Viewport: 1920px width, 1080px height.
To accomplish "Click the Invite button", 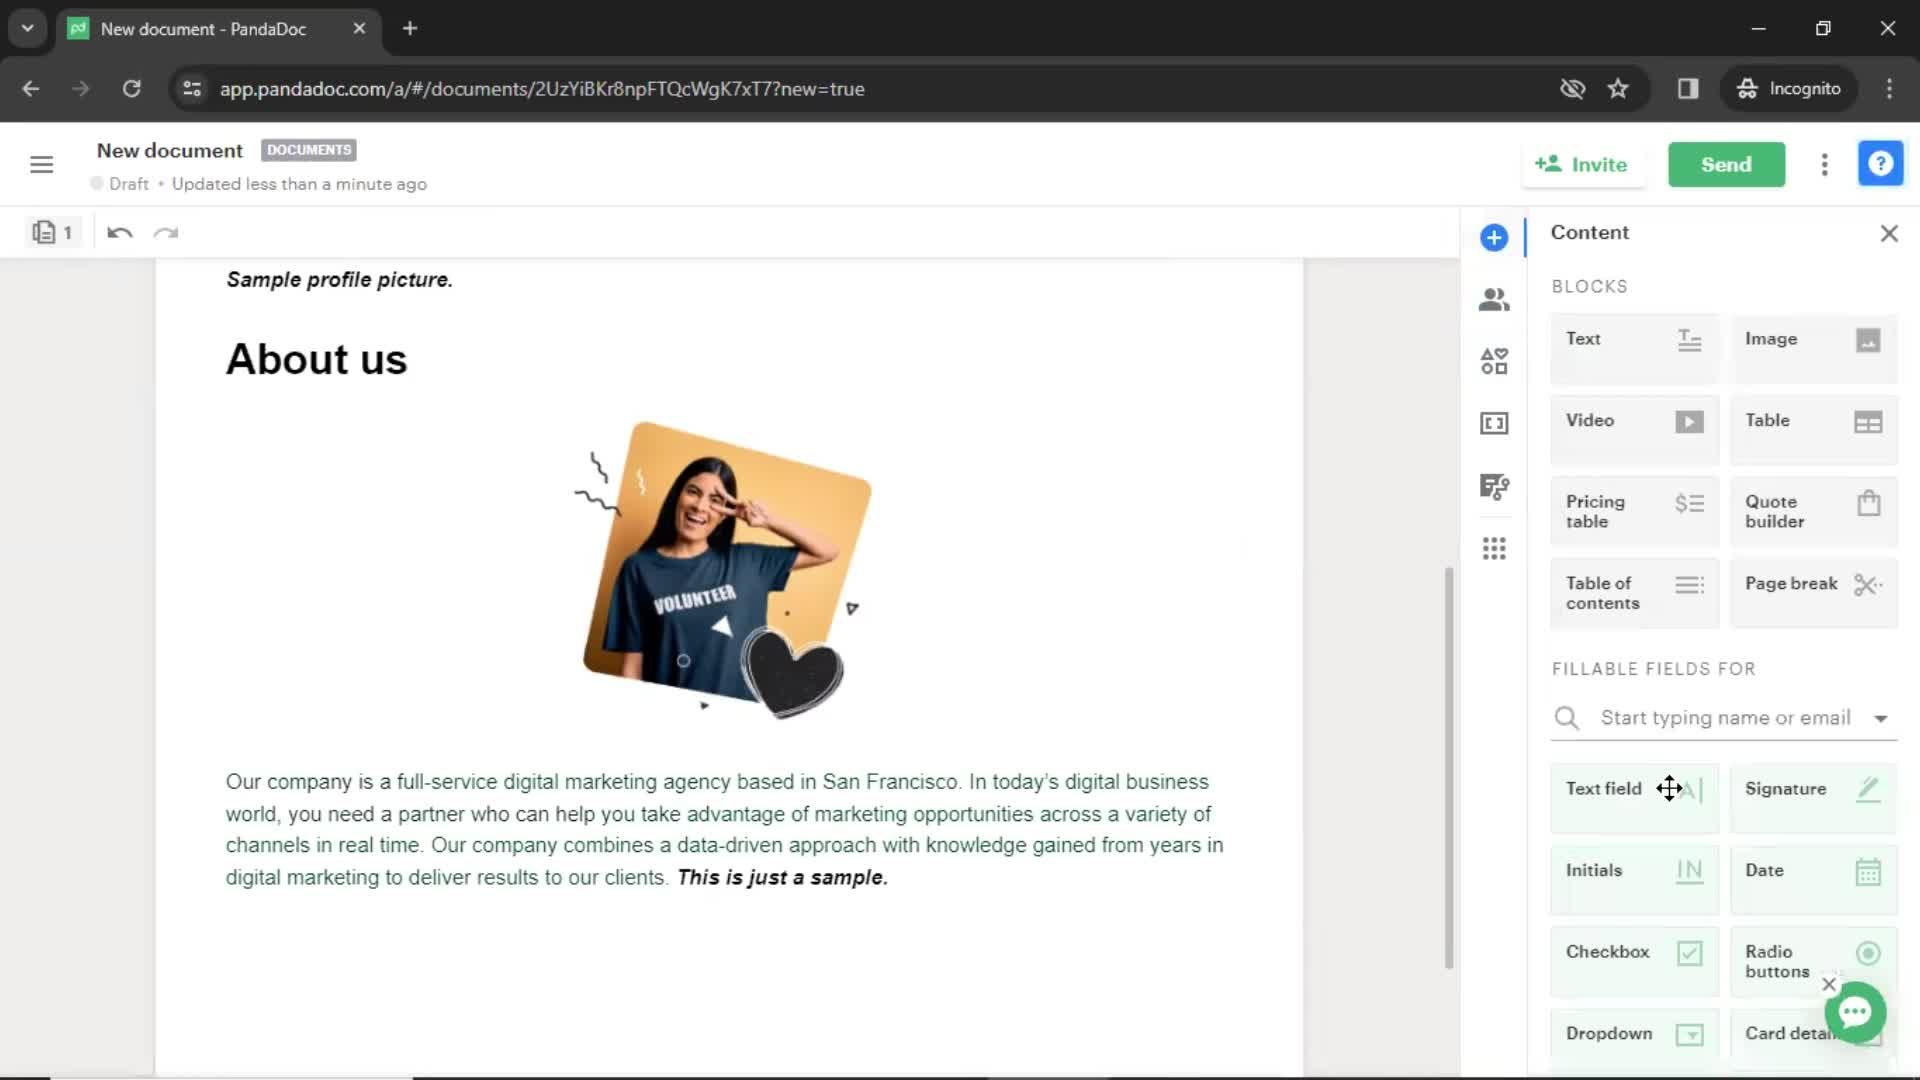I will (1585, 164).
